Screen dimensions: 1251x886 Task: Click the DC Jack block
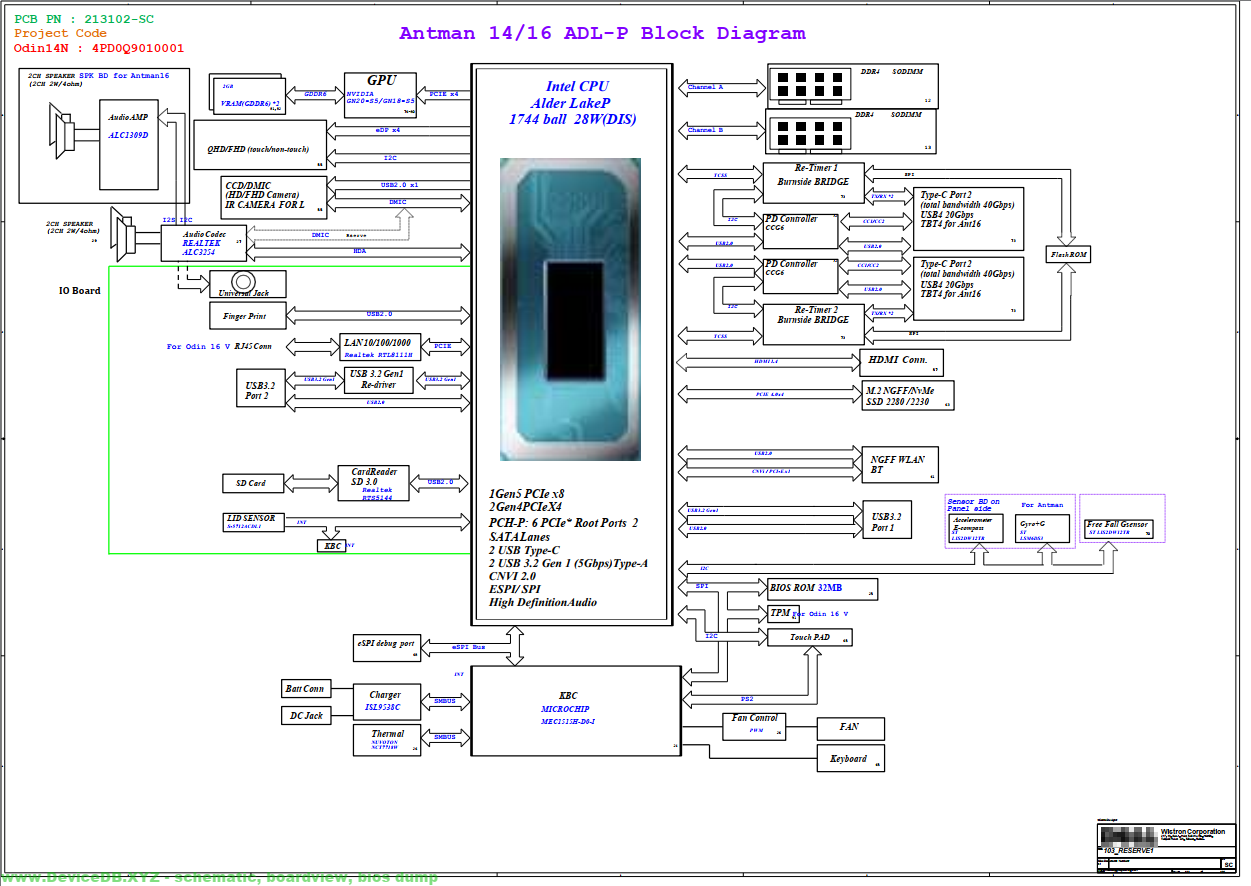(306, 716)
